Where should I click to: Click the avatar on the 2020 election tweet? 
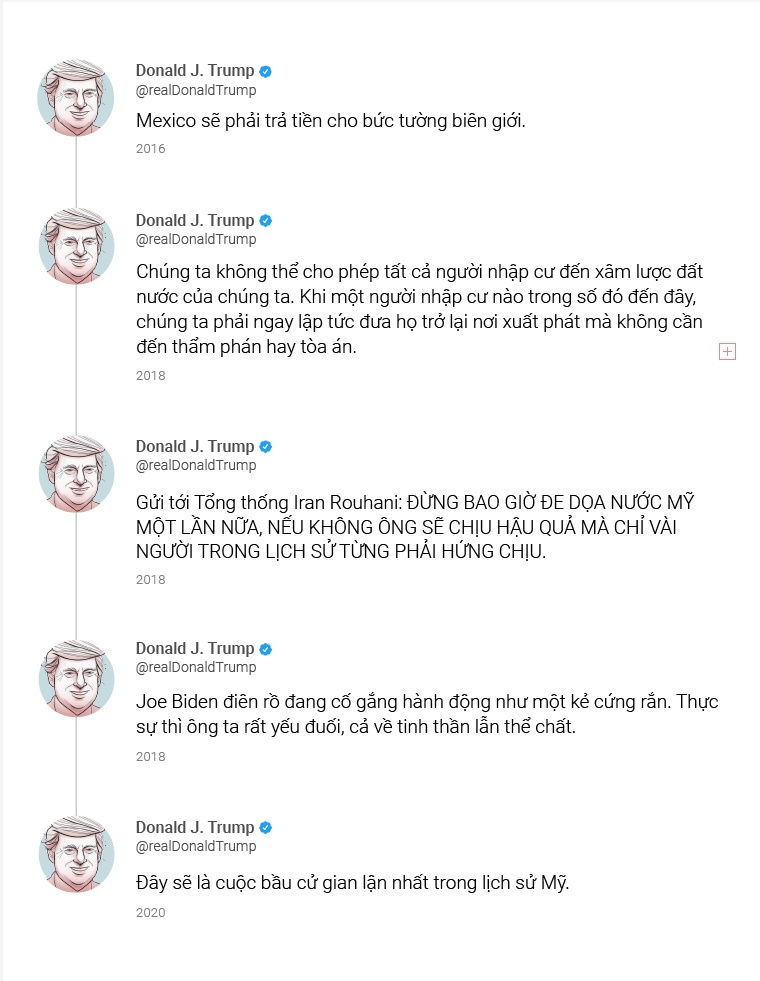[76, 855]
